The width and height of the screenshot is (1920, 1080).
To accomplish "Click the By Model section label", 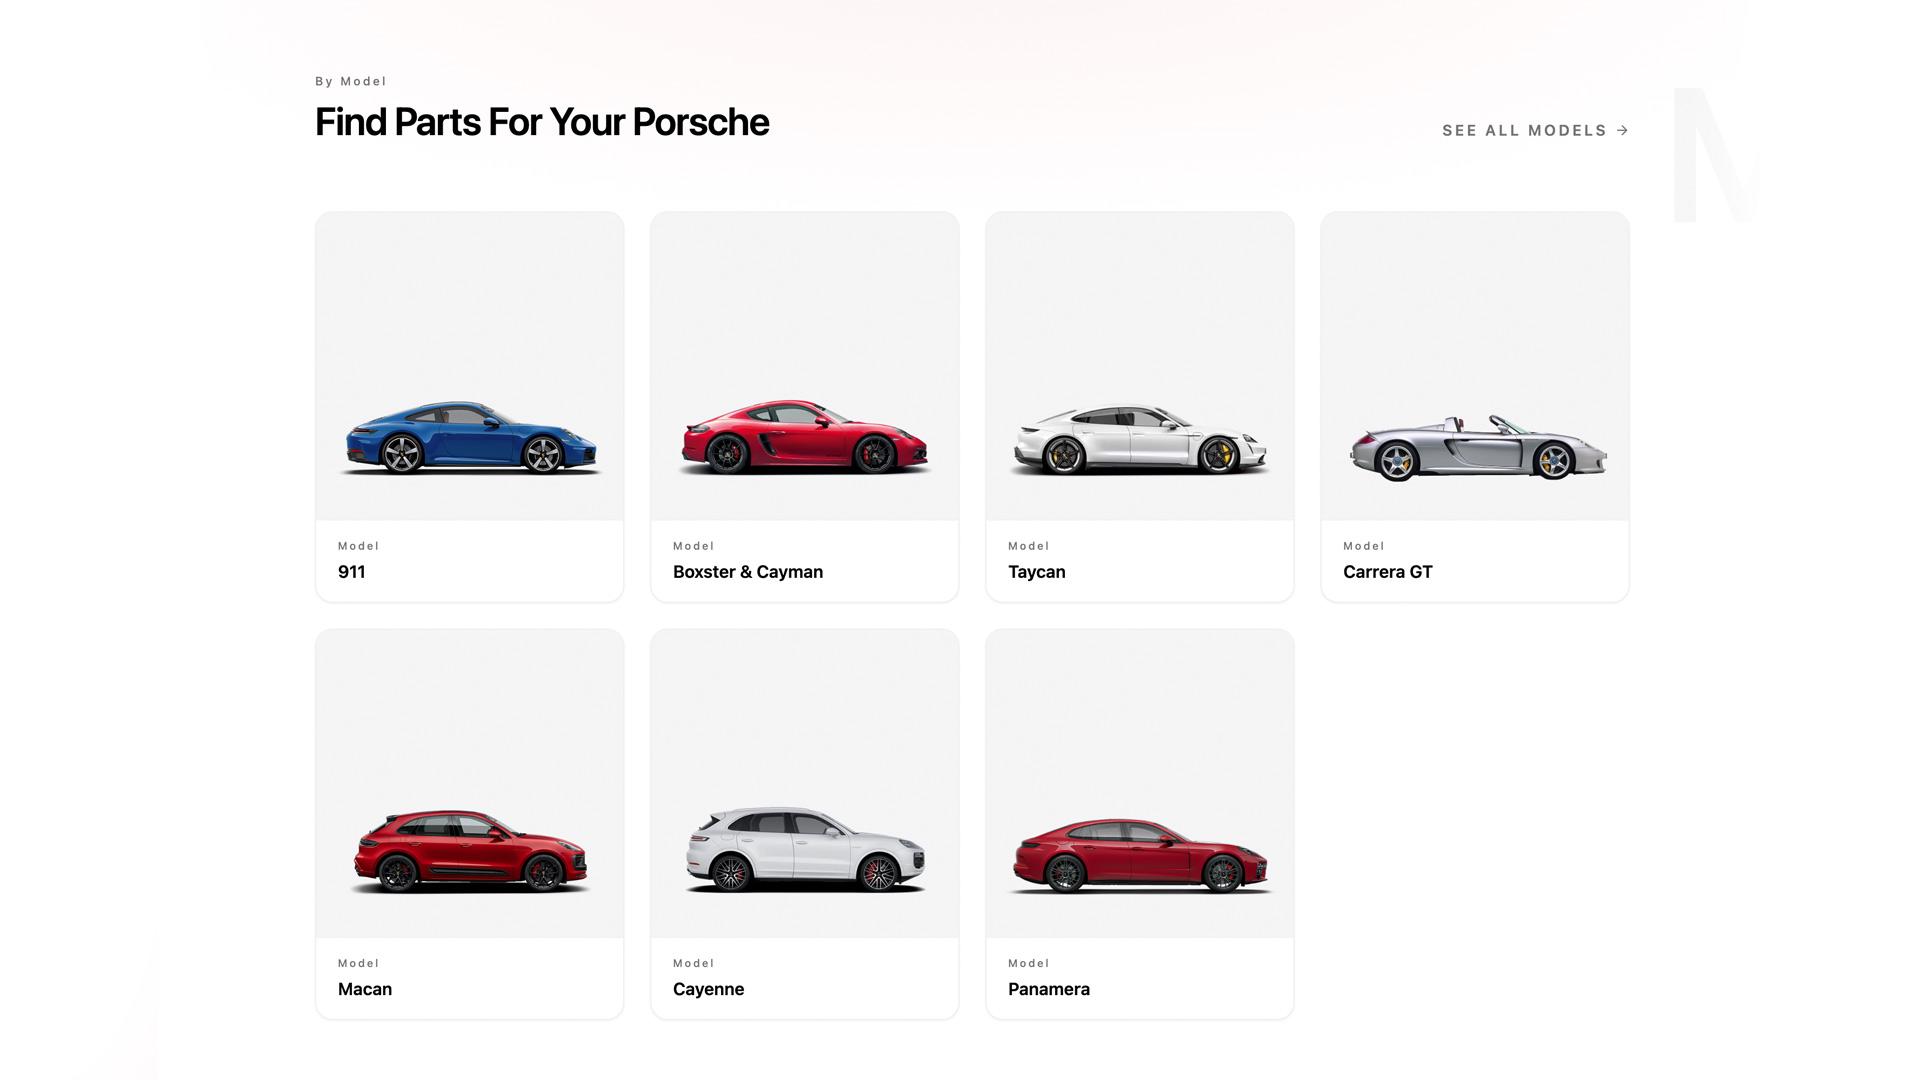I will 351,82.
